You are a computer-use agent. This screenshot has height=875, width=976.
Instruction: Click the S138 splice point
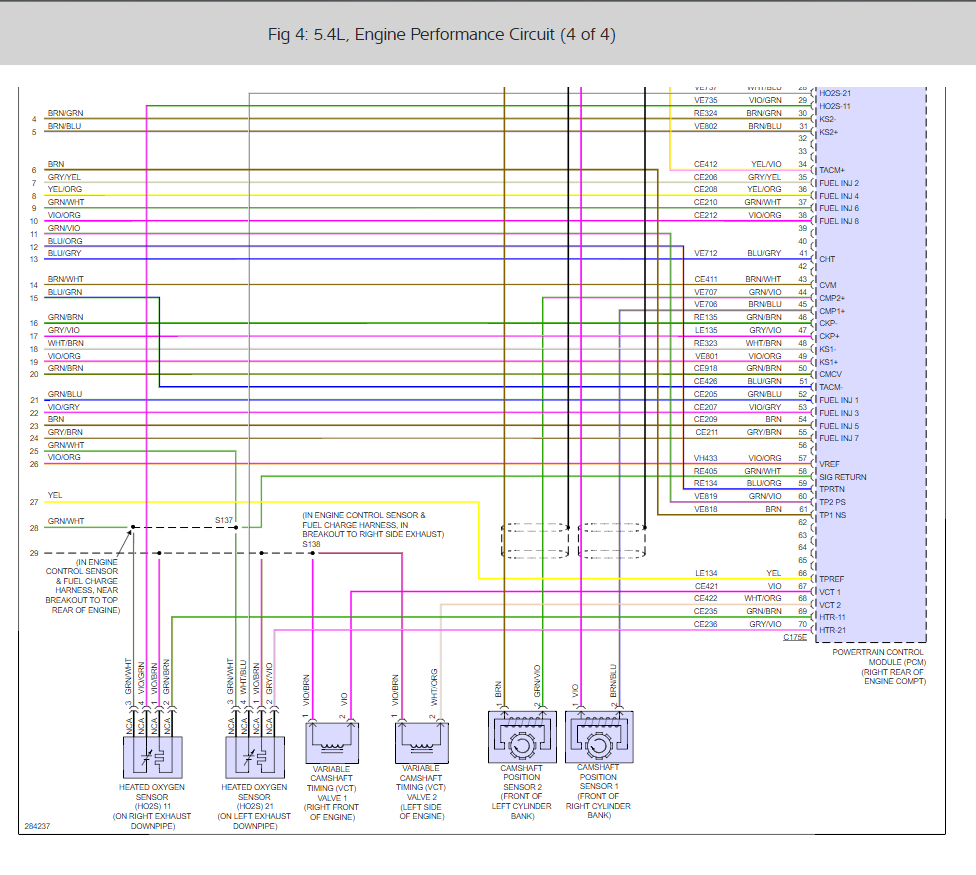312,553
